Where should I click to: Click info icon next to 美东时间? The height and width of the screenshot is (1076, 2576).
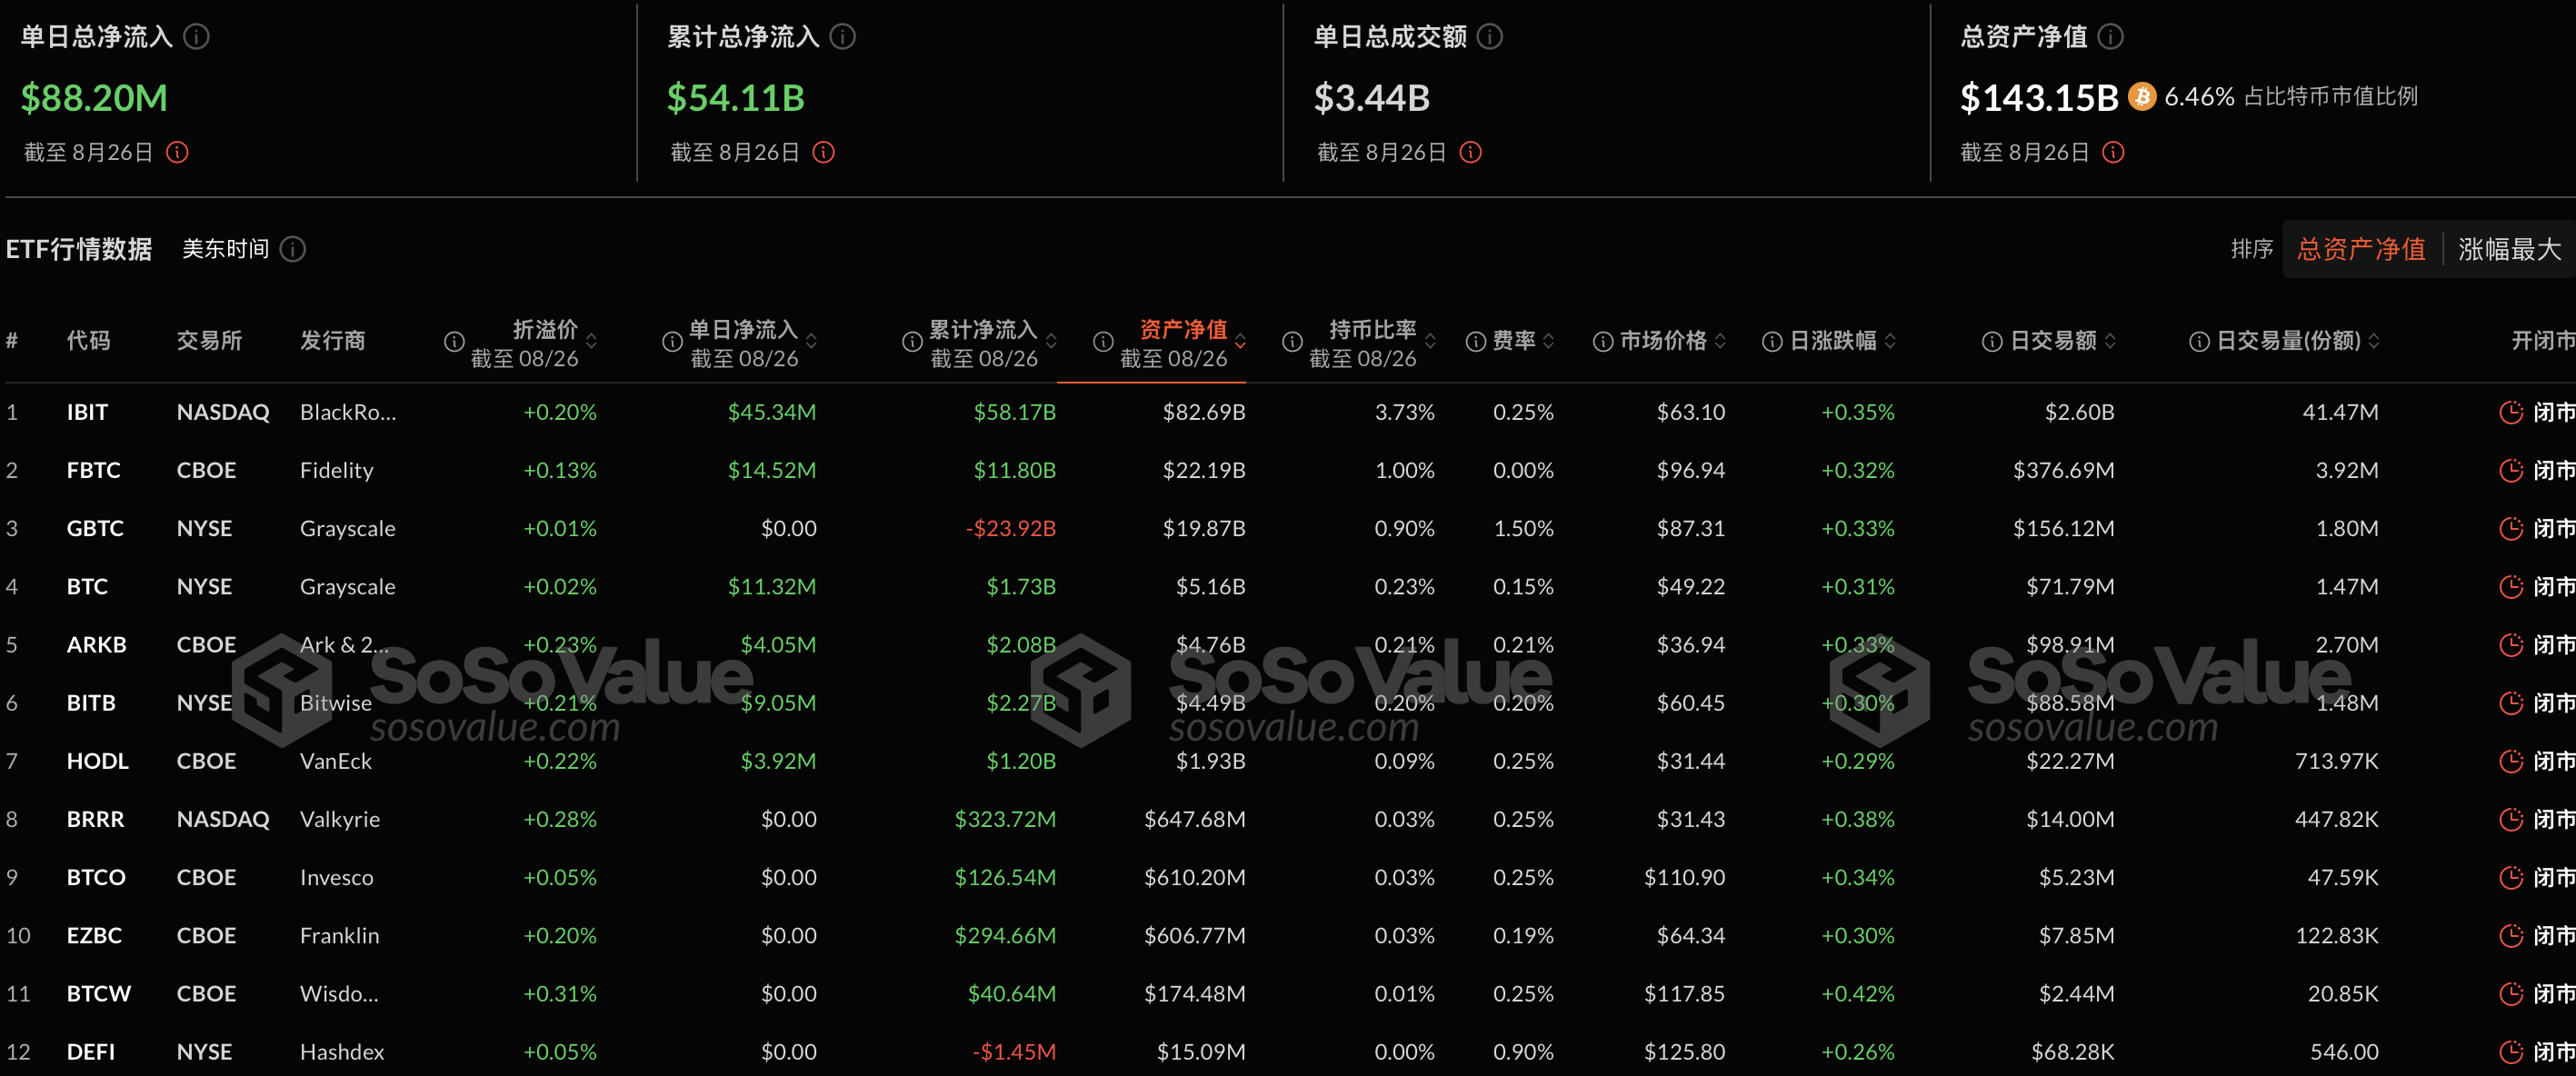point(293,249)
